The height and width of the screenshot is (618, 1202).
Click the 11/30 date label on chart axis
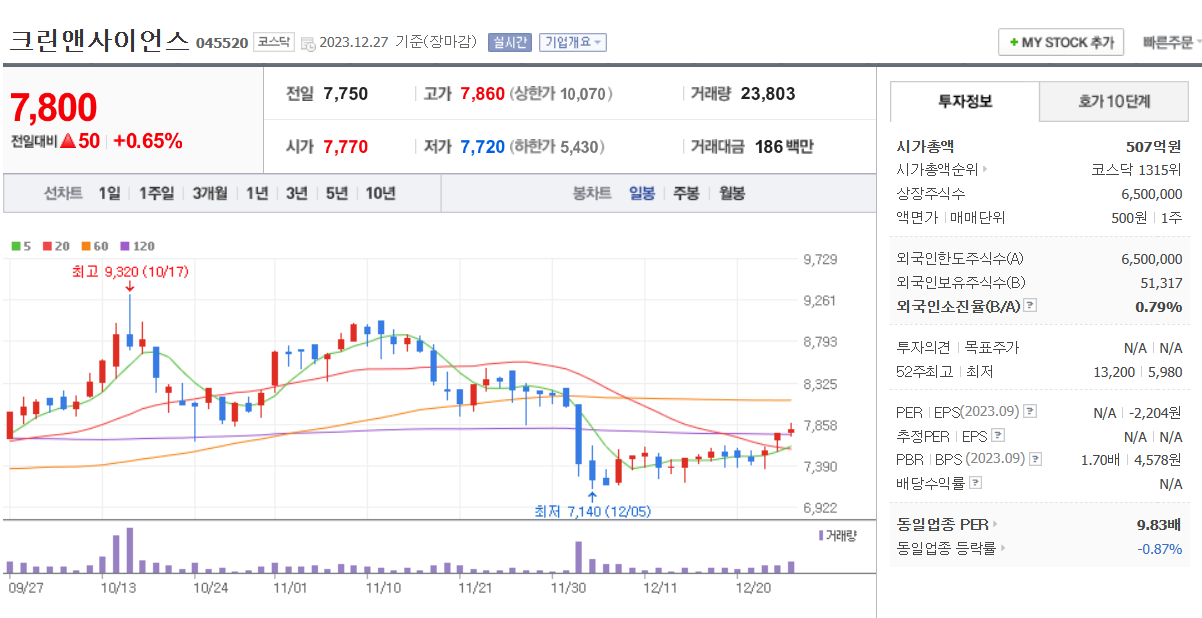tap(567, 588)
